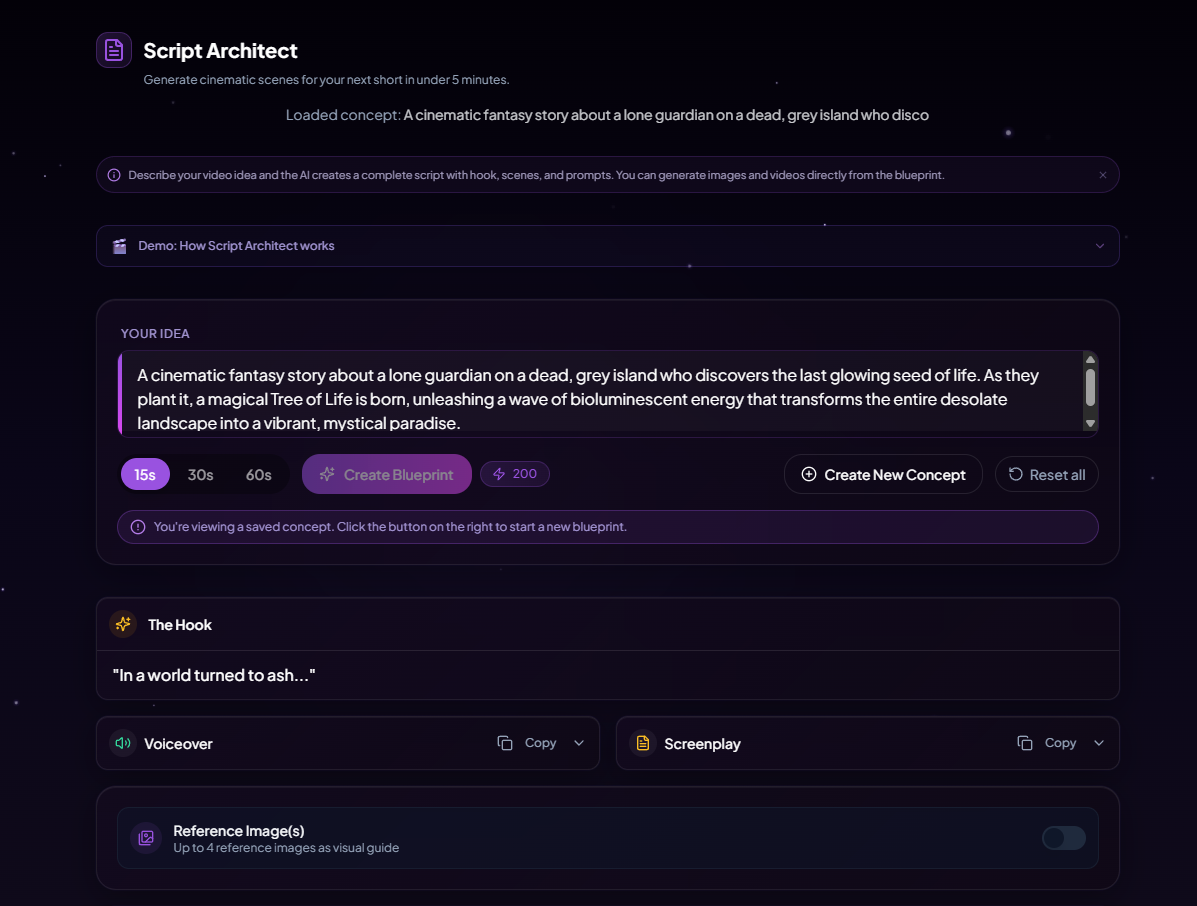Click the Create Blueprint button

pos(386,475)
